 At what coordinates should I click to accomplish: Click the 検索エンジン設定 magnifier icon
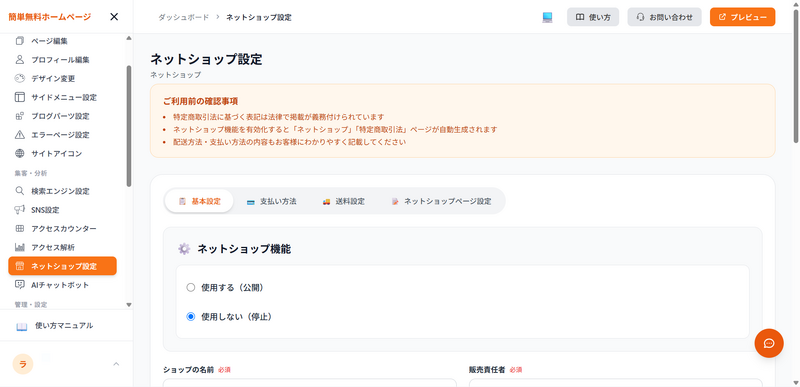20,191
